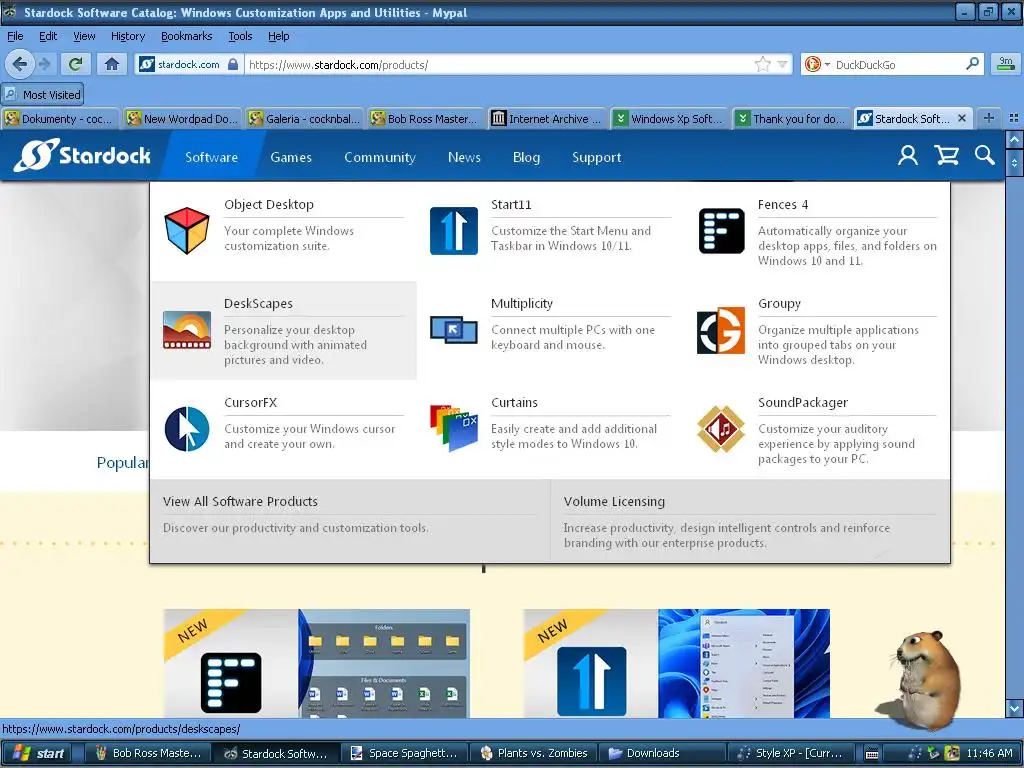
Task: Click the Object Desktop cube icon
Action: (x=187, y=231)
